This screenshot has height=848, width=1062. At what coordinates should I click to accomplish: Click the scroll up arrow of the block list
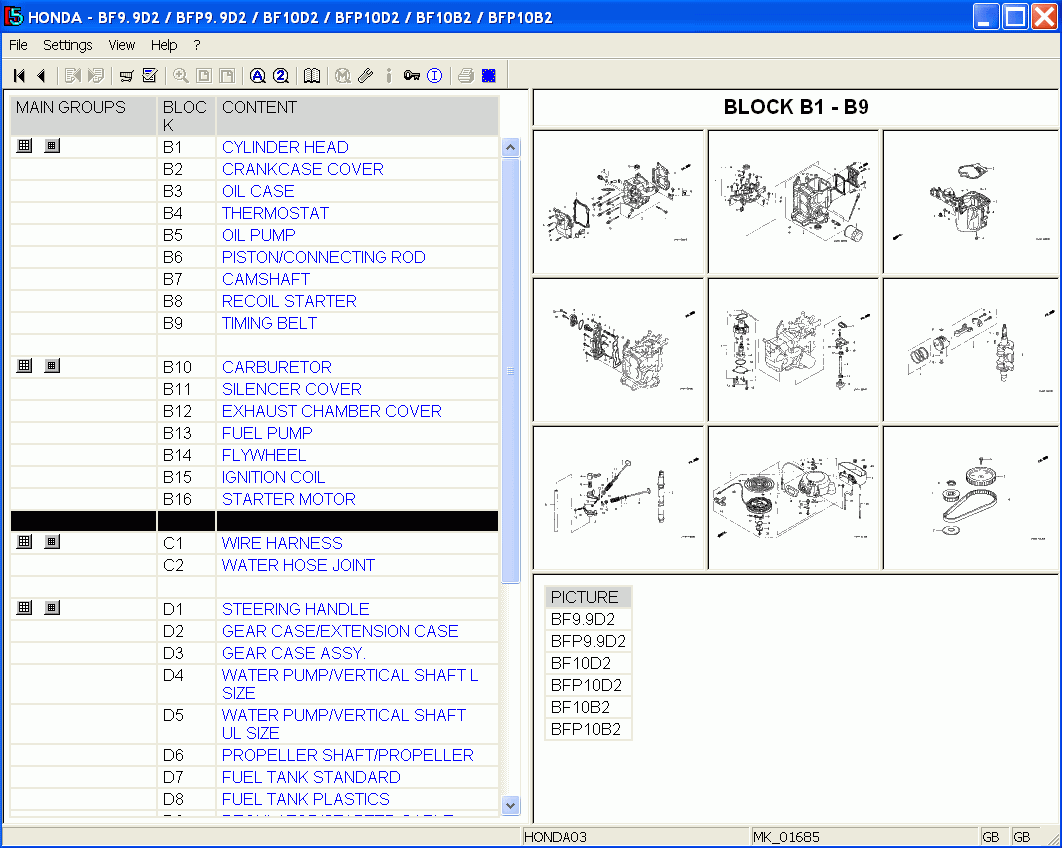[511, 147]
